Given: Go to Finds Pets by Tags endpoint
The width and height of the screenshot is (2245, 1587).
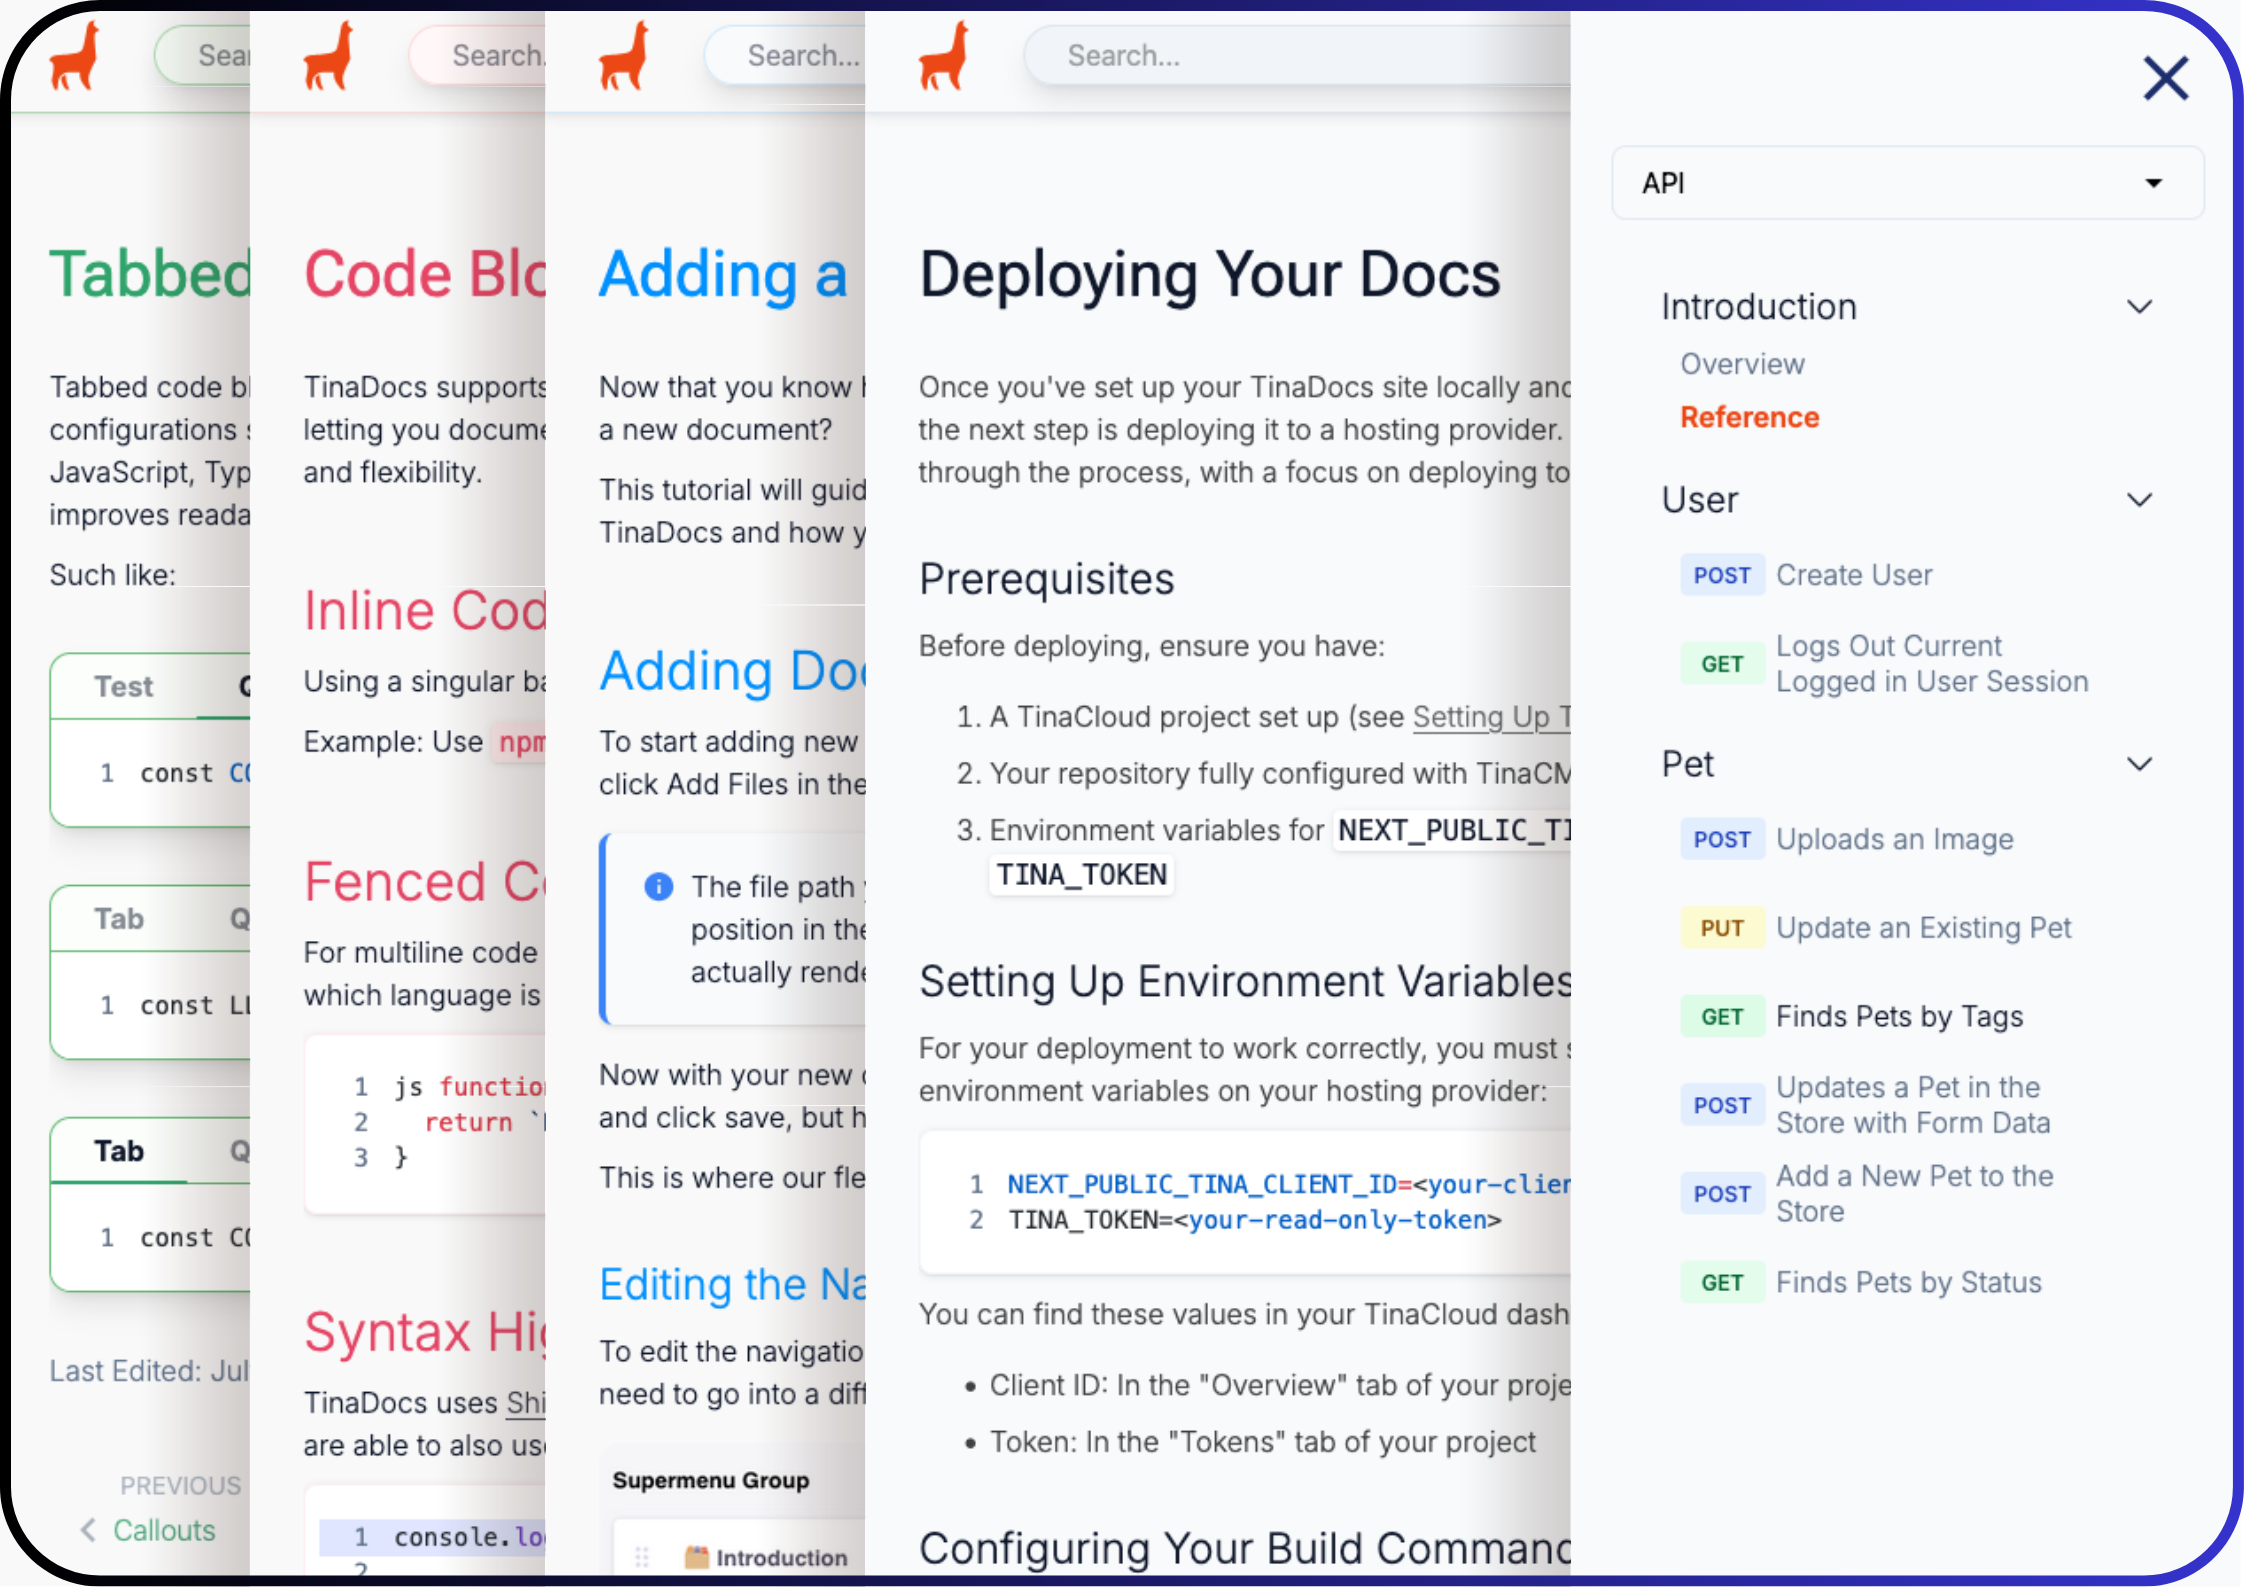Looking at the screenshot, I should pyautogui.click(x=1899, y=1016).
